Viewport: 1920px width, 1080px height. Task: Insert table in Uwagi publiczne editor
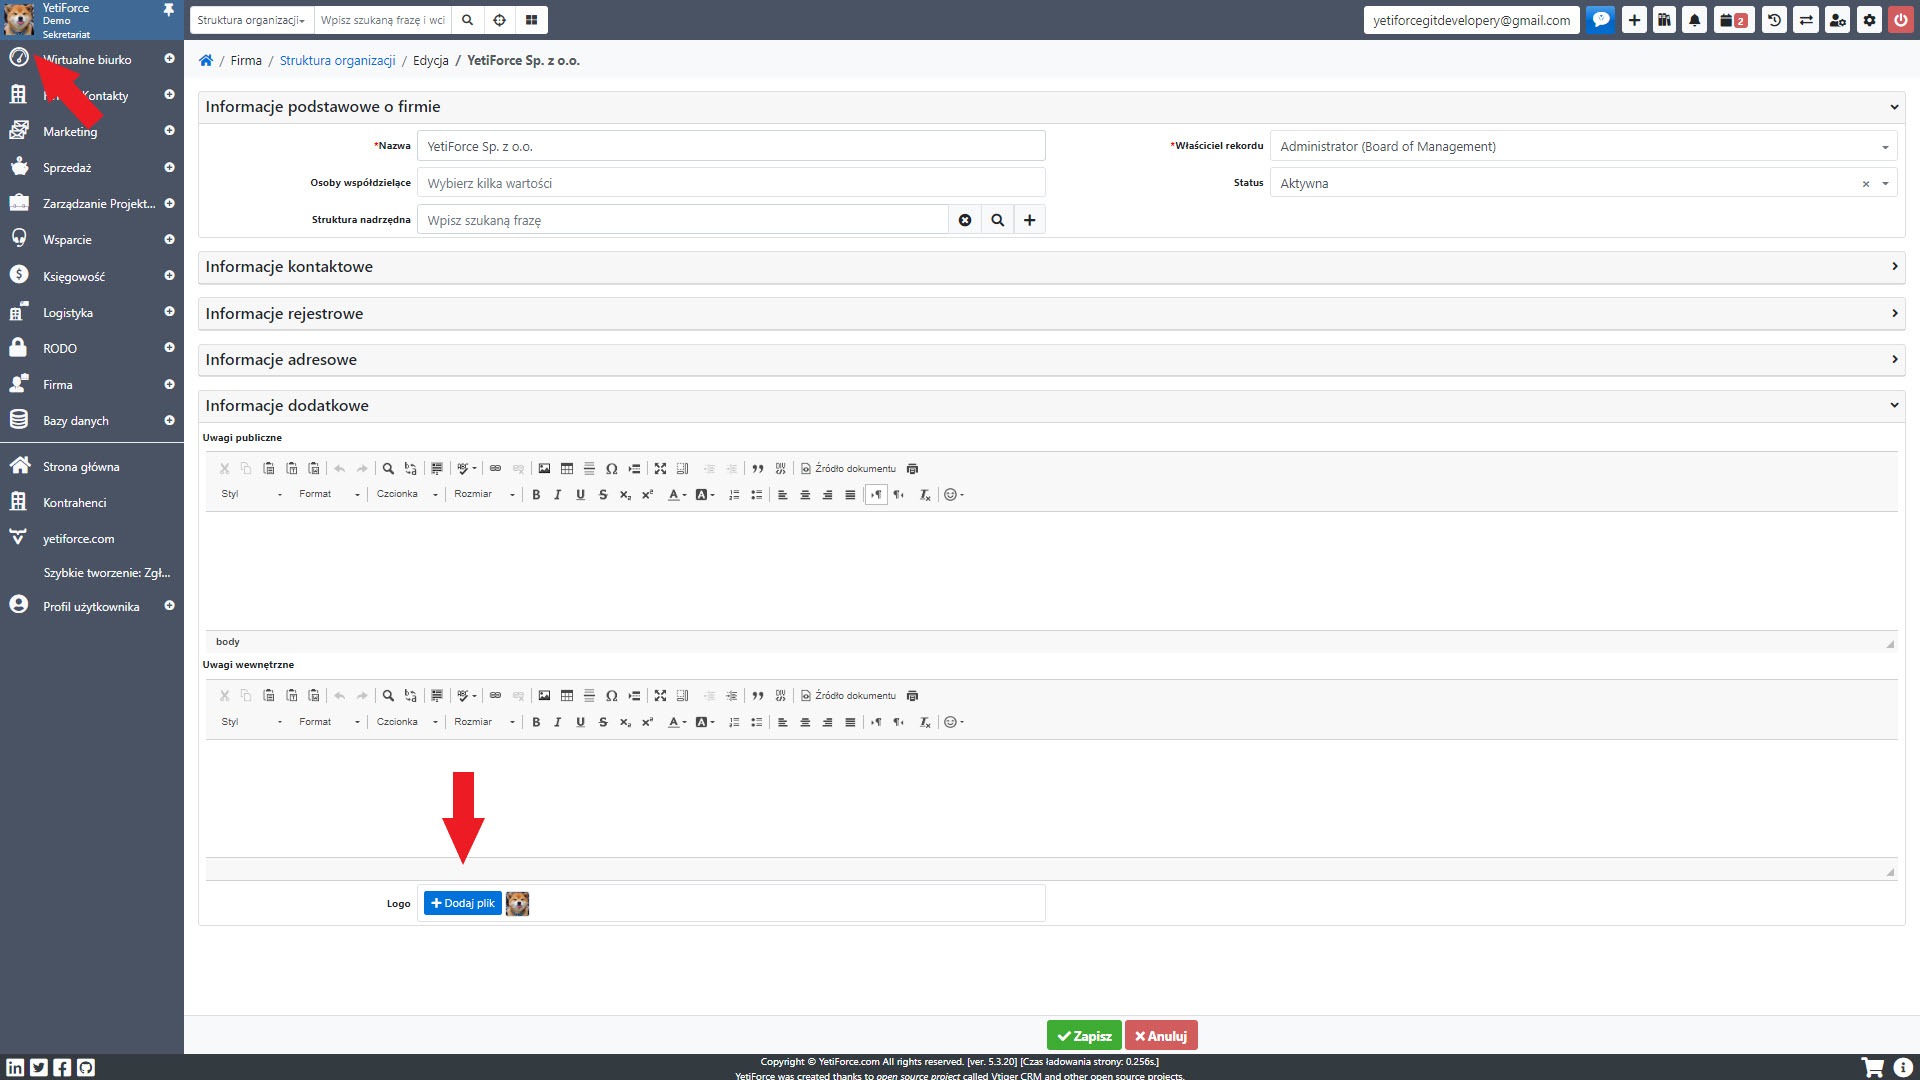567,469
